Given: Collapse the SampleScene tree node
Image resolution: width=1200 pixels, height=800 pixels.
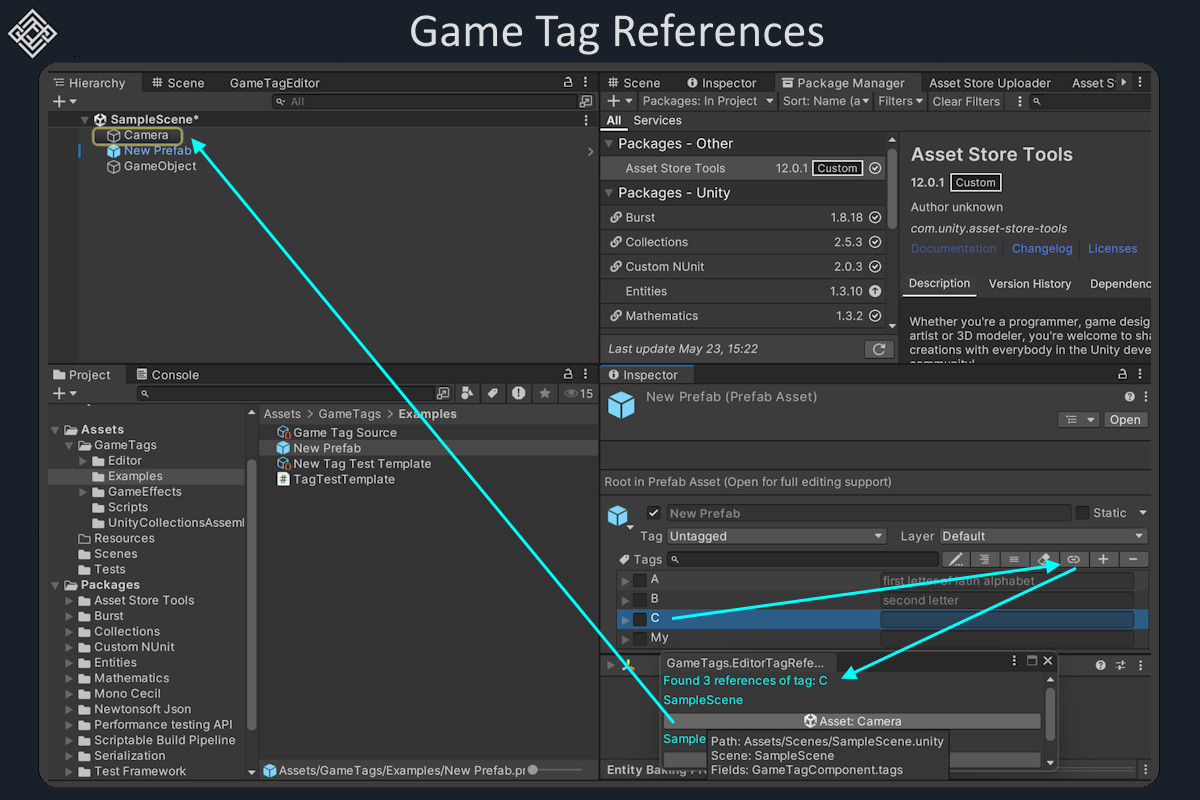Looking at the screenshot, I should pos(84,119).
